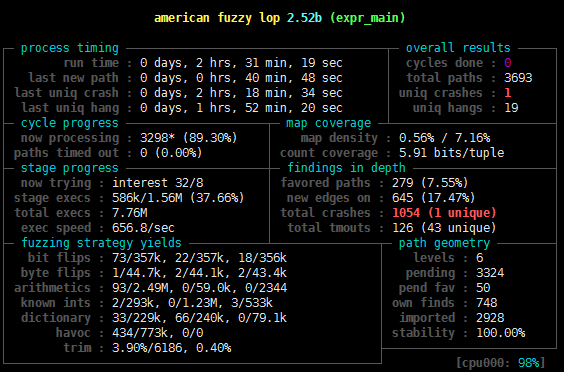Click uniq hangs value '19'
564x372 pixels.
pyautogui.click(x=511, y=108)
